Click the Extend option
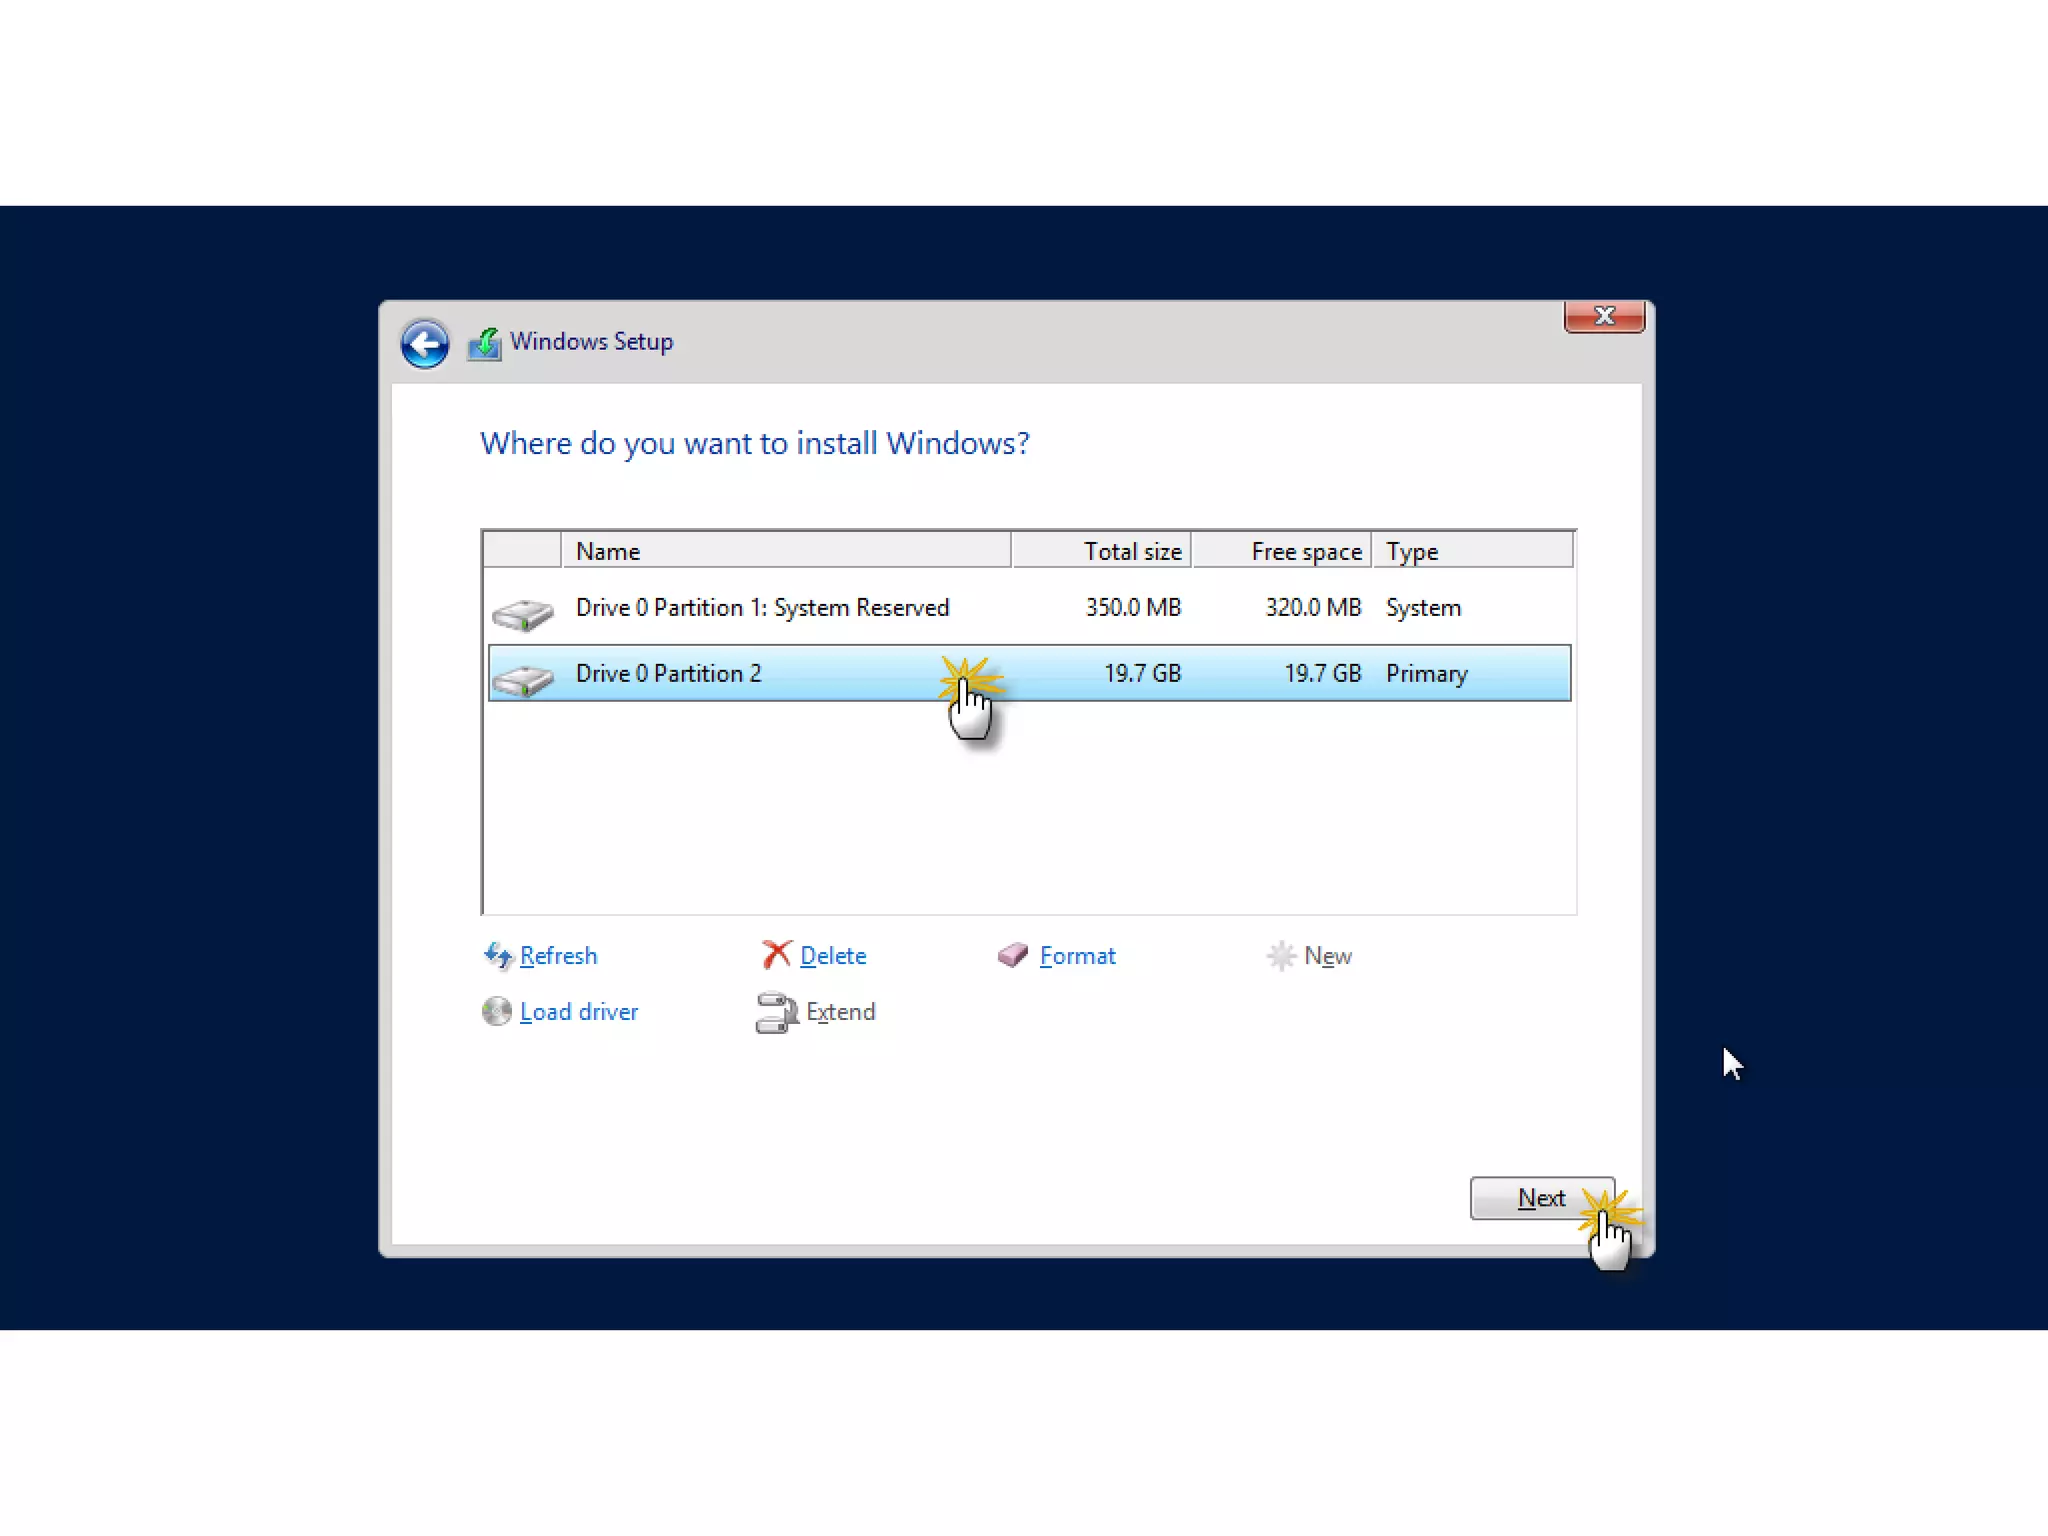 pos(840,1012)
